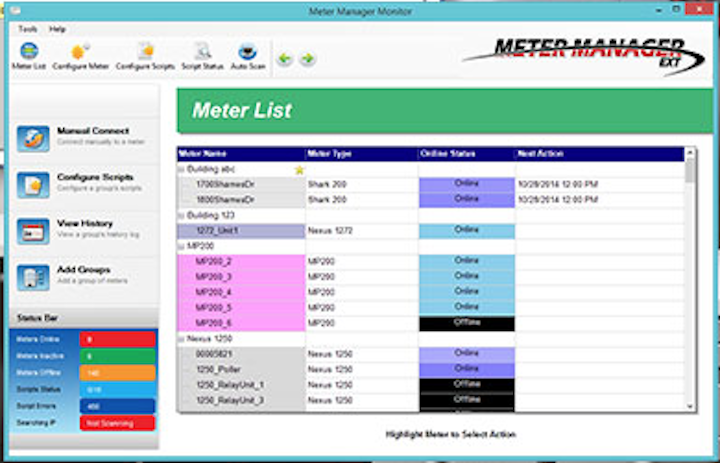
Task: Click the Add Groups sidebar icon
Action: pyautogui.click(x=33, y=277)
